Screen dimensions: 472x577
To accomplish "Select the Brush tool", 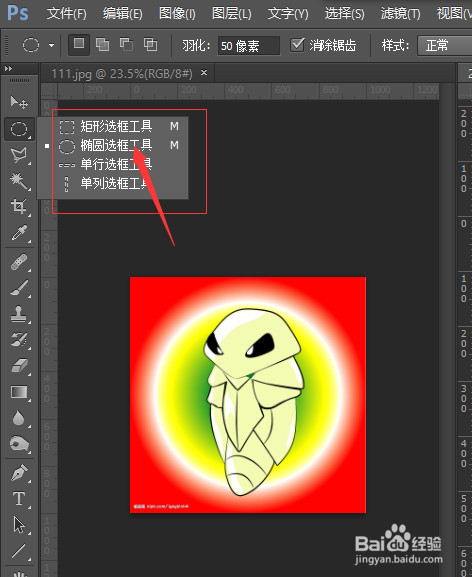I will pyautogui.click(x=19, y=288).
